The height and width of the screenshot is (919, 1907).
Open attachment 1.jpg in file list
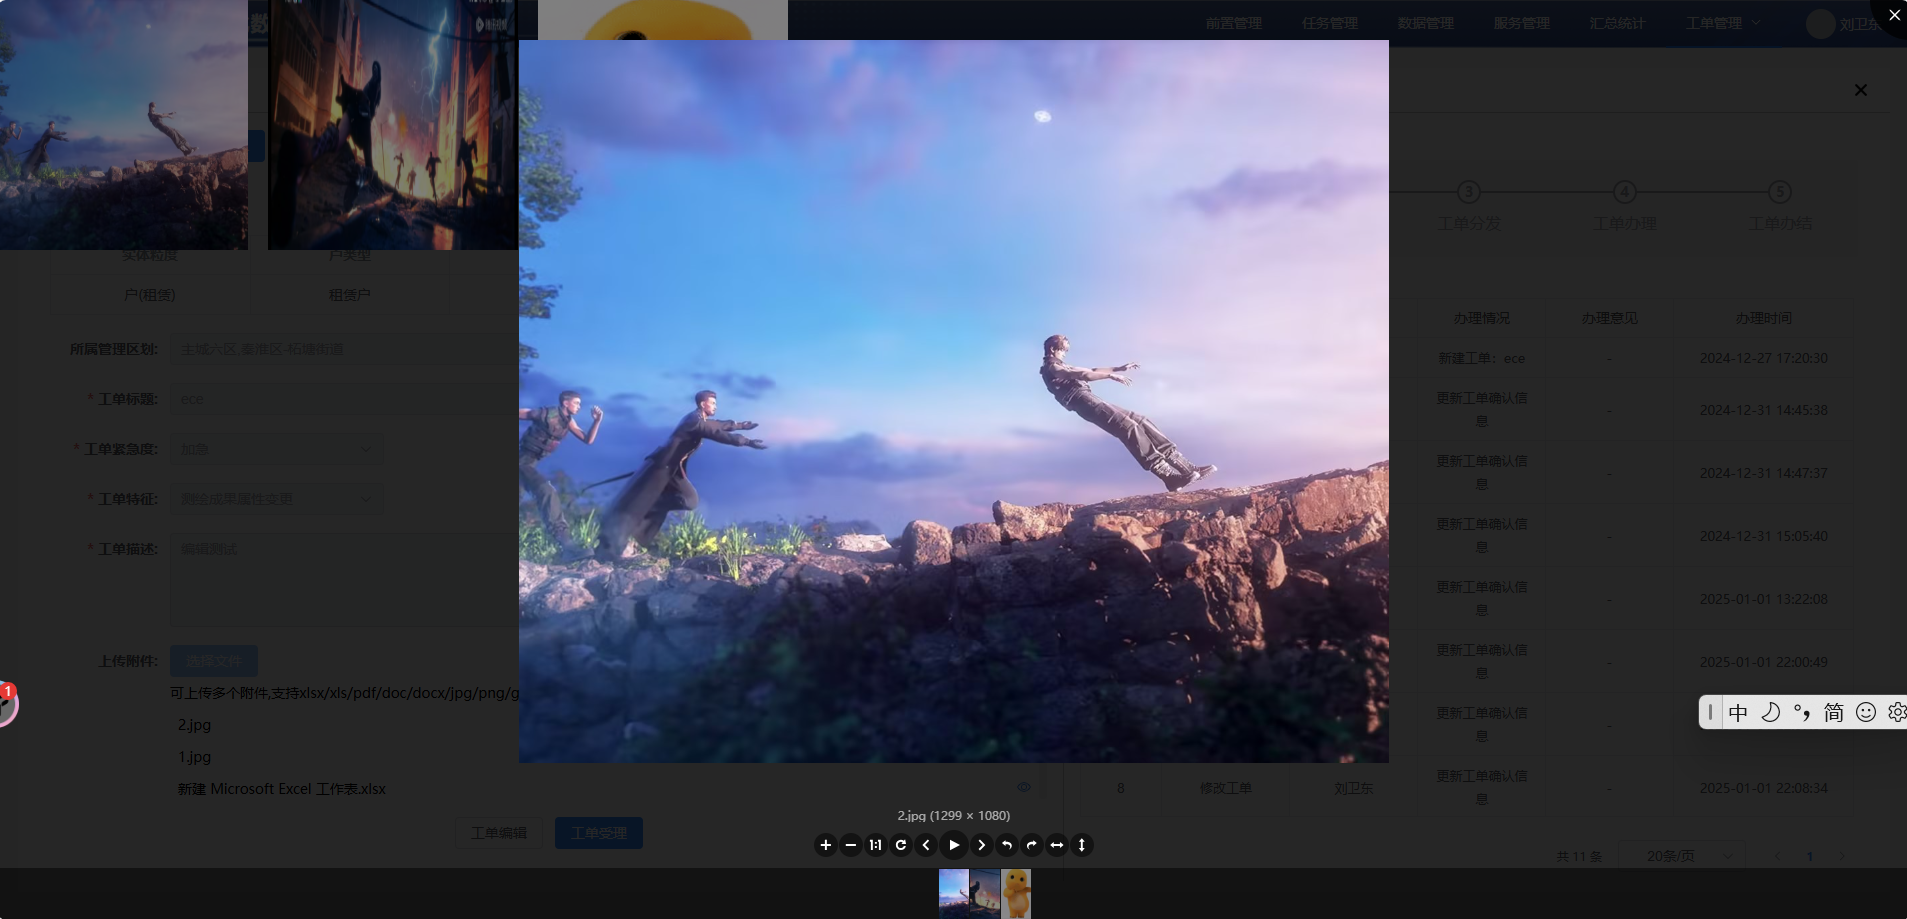[194, 757]
